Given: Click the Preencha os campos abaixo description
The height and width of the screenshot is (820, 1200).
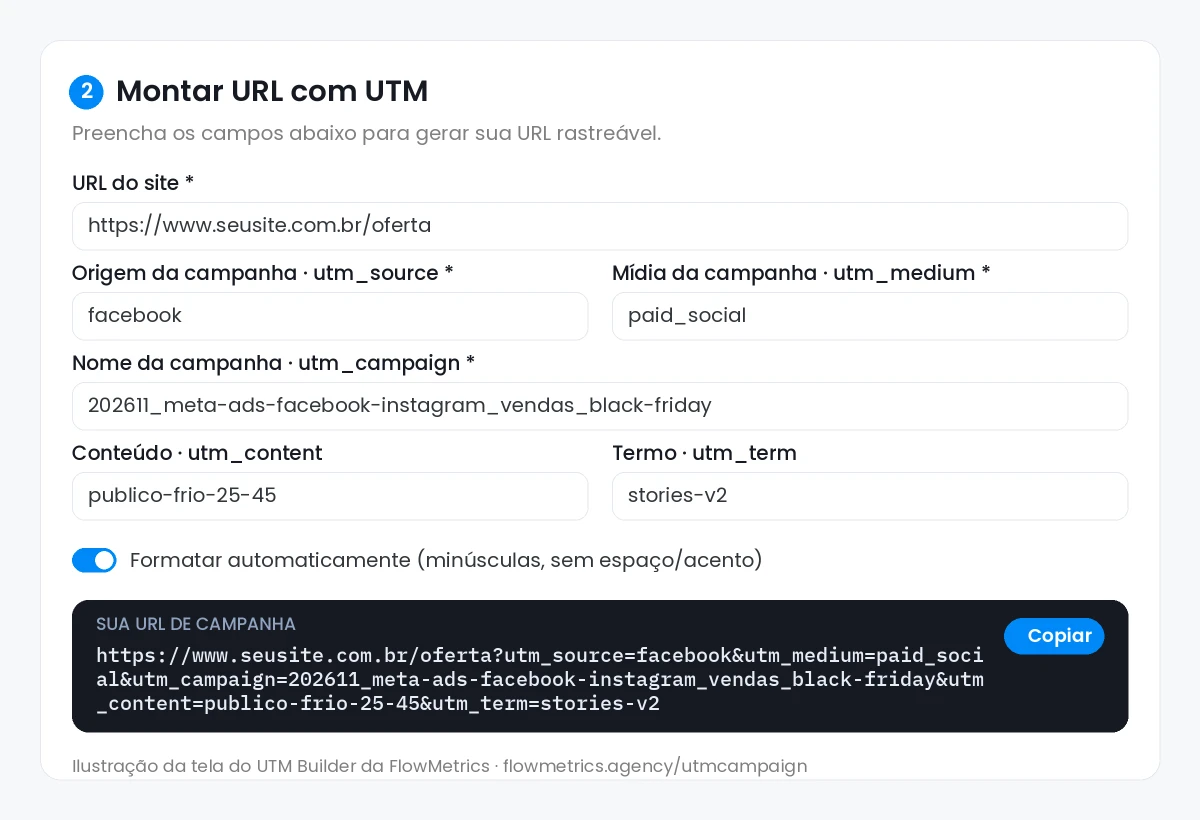Looking at the screenshot, I should tap(366, 133).
